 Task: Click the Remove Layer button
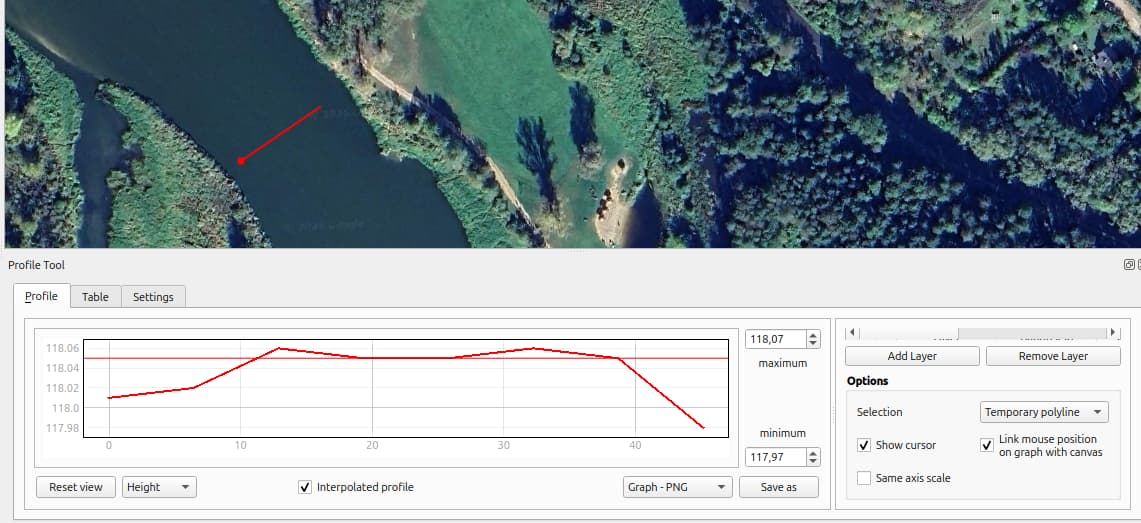click(1052, 356)
